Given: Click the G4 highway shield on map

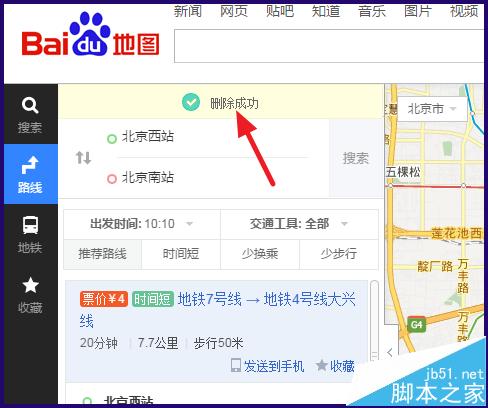Looking at the screenshot, I should click(x=416, y=324).
